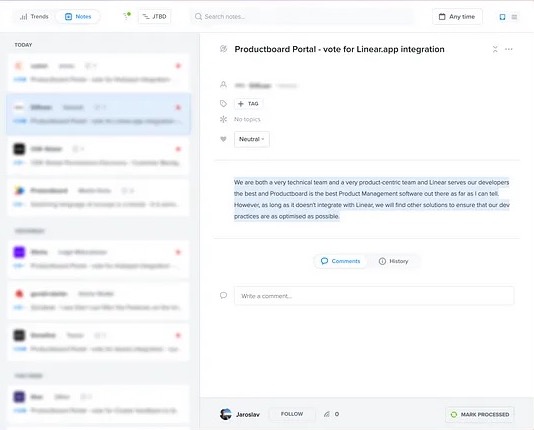The width and height of the screenshot is (534, 430).
Task: Collapse the note detail panel icon
Action: (x=495, y=49)
